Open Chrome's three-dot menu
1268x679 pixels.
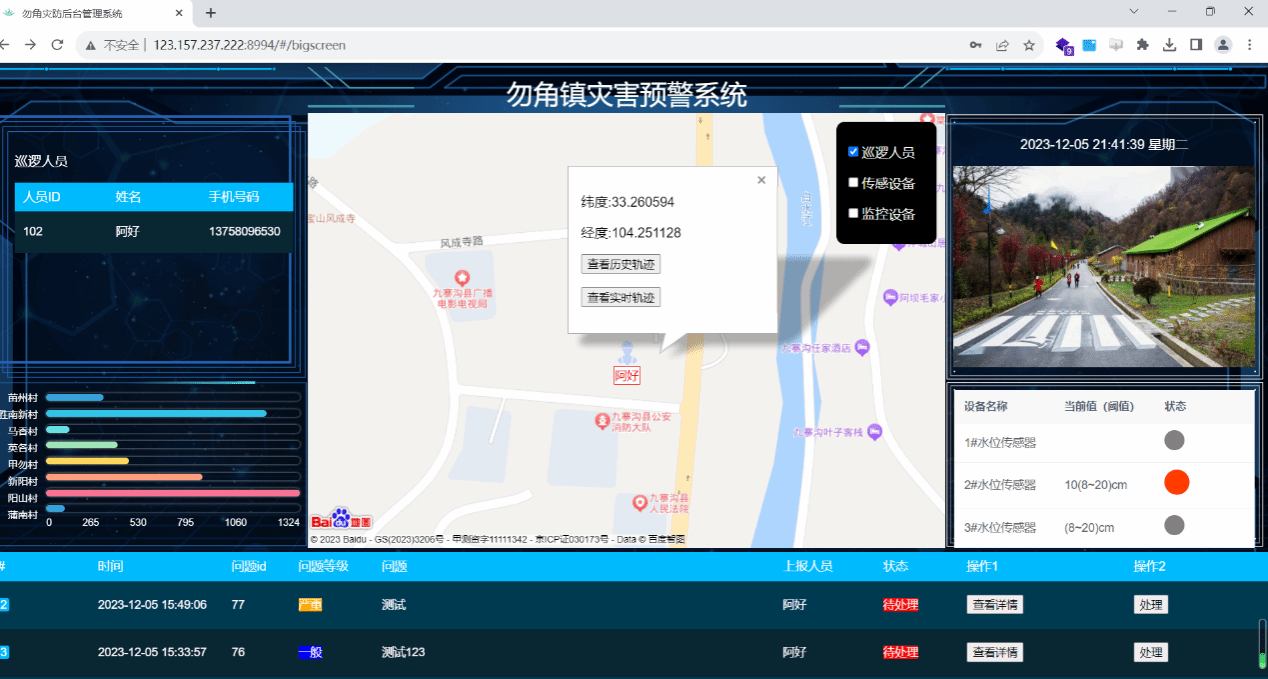tap(1249, 45)
